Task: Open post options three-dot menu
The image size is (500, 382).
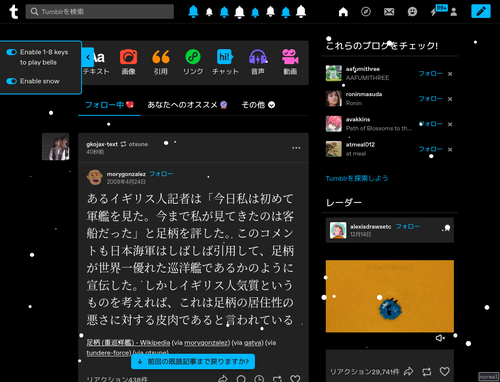Action: click(x=296, y=148)
